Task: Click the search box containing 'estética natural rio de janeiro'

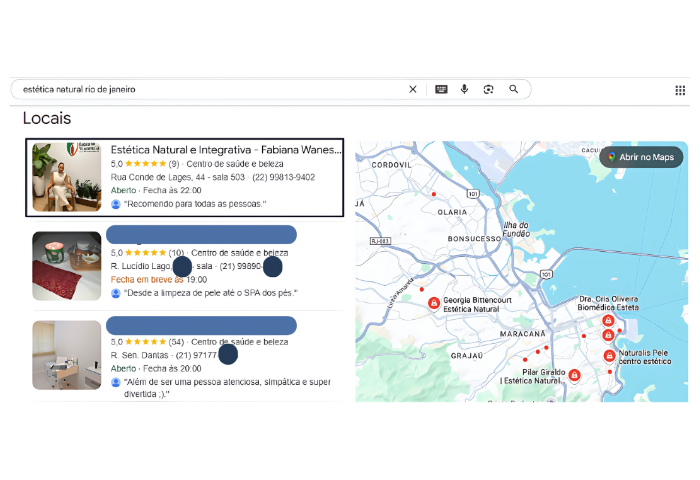Action: point(271,89)
